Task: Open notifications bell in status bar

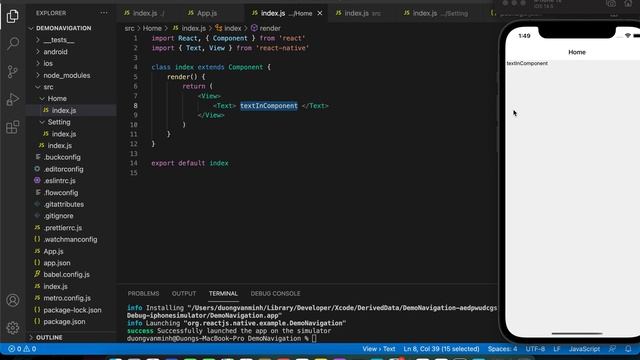Action: point(628,349)
